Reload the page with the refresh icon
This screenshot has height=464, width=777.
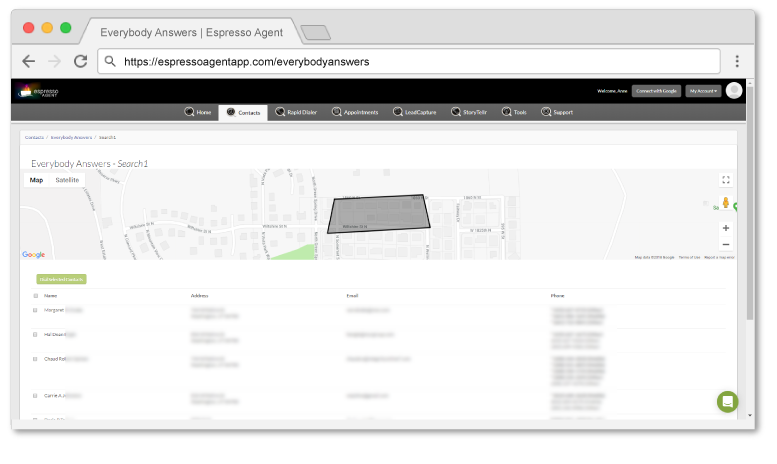tap(81, 61)
